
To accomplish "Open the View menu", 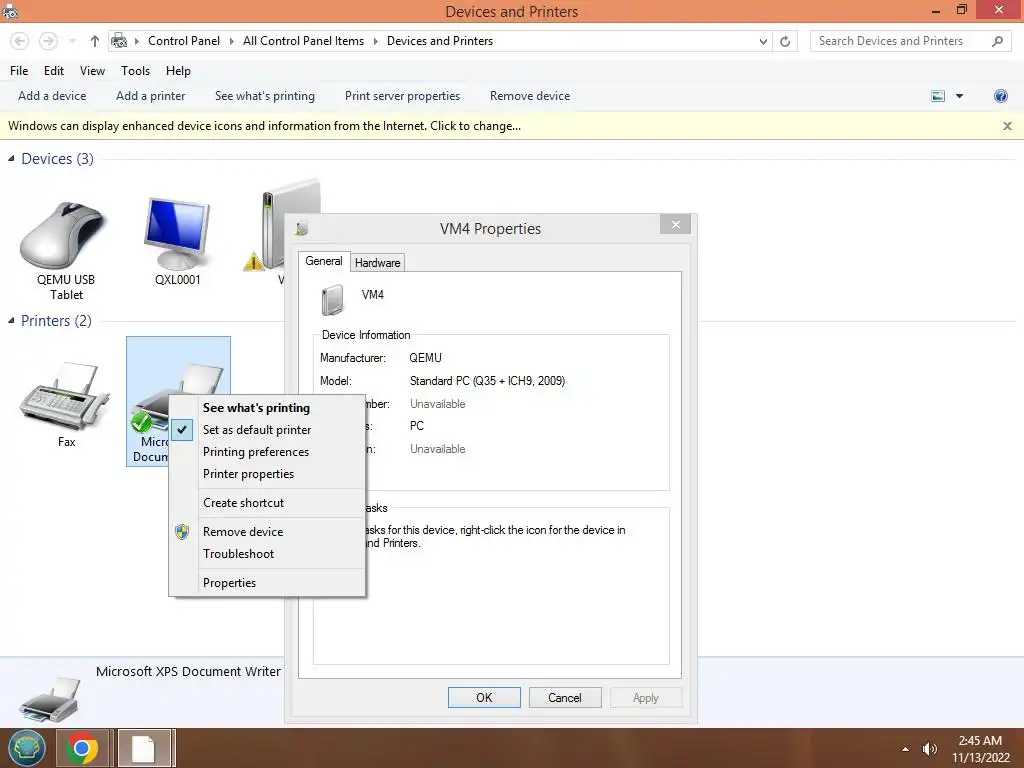I will point(92,71).
